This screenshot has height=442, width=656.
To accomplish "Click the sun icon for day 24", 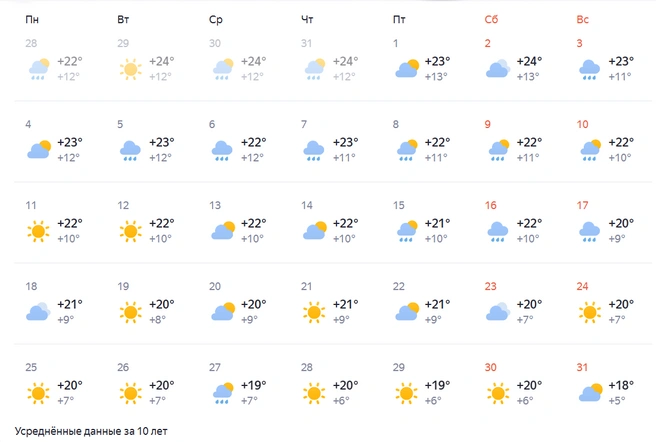I will pyautogui.click(x=589, y=312).
